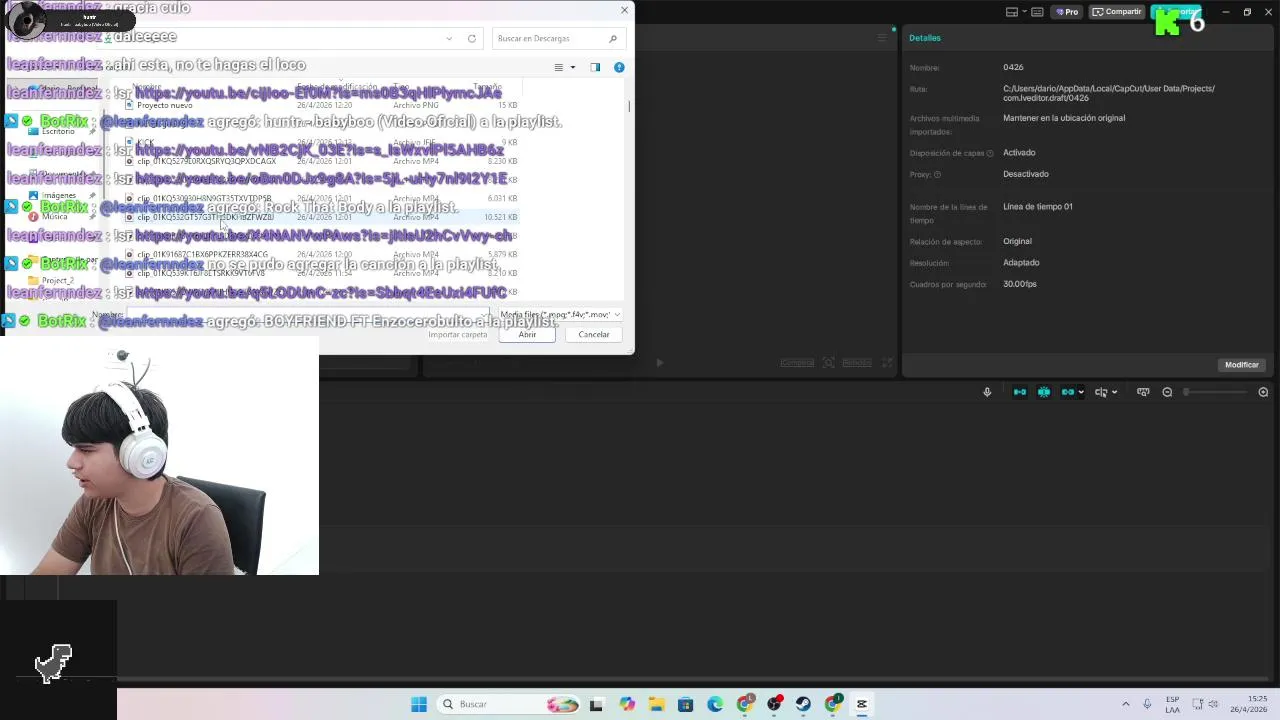The image size is (1280, 720).
Task: Click the player focus frame icon
Action: click(828, 363)
